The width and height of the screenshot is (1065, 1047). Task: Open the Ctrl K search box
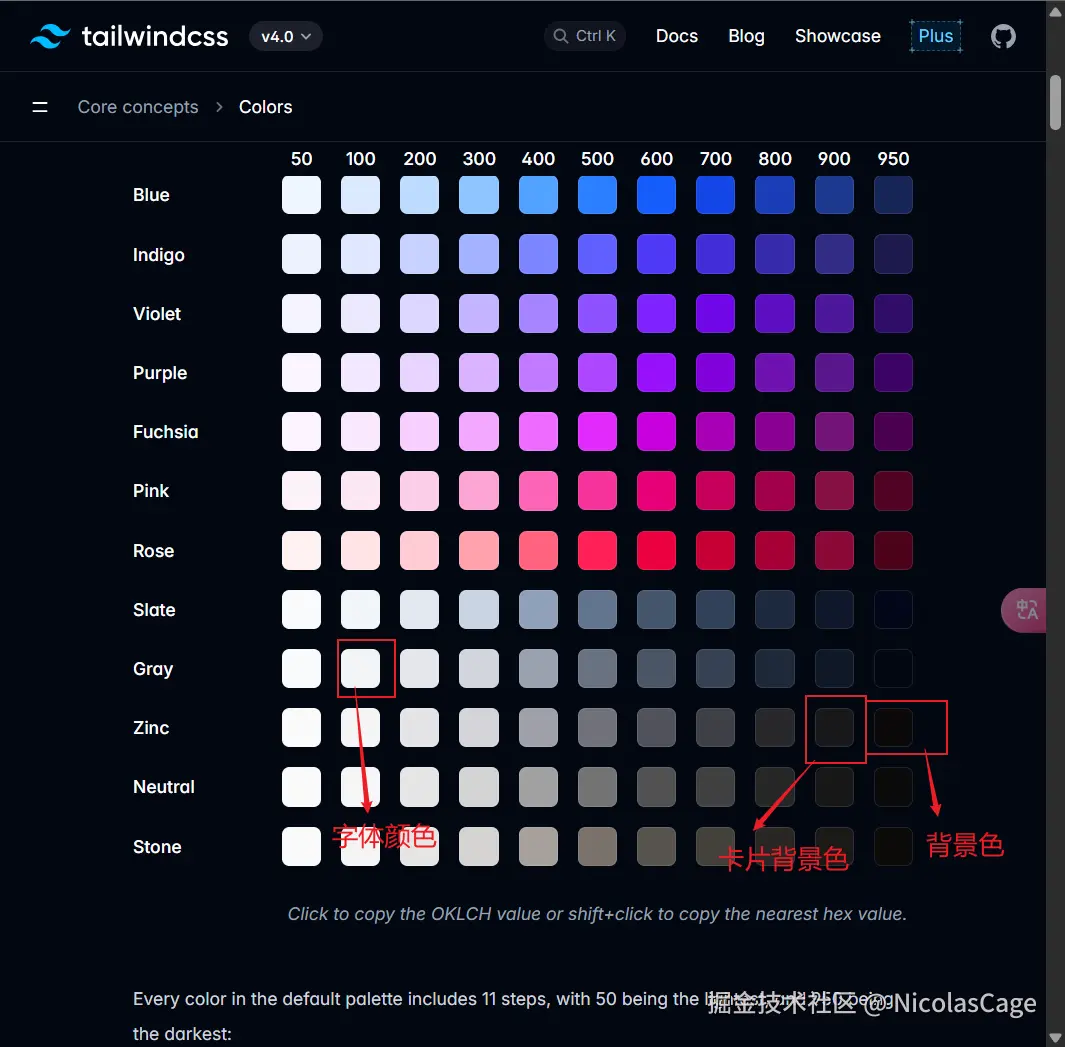pyautogui.click(x=585, y=36)
